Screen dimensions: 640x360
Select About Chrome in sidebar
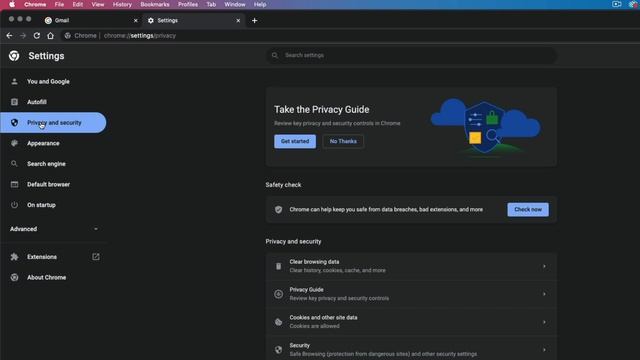pyautogui.click(x=53, y=278)
